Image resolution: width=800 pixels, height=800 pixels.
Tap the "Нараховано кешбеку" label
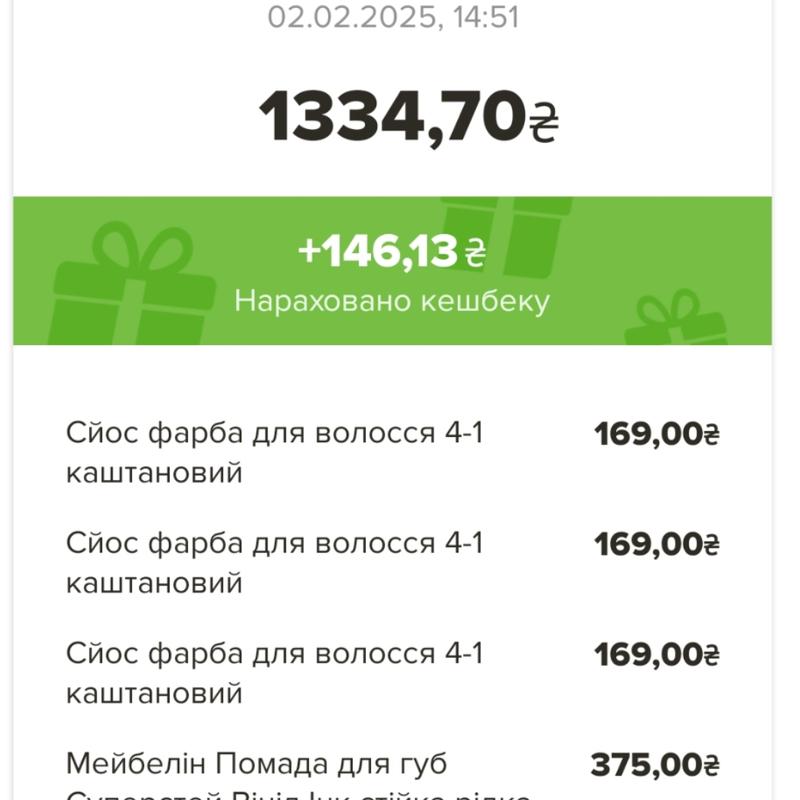coord(392,301)
